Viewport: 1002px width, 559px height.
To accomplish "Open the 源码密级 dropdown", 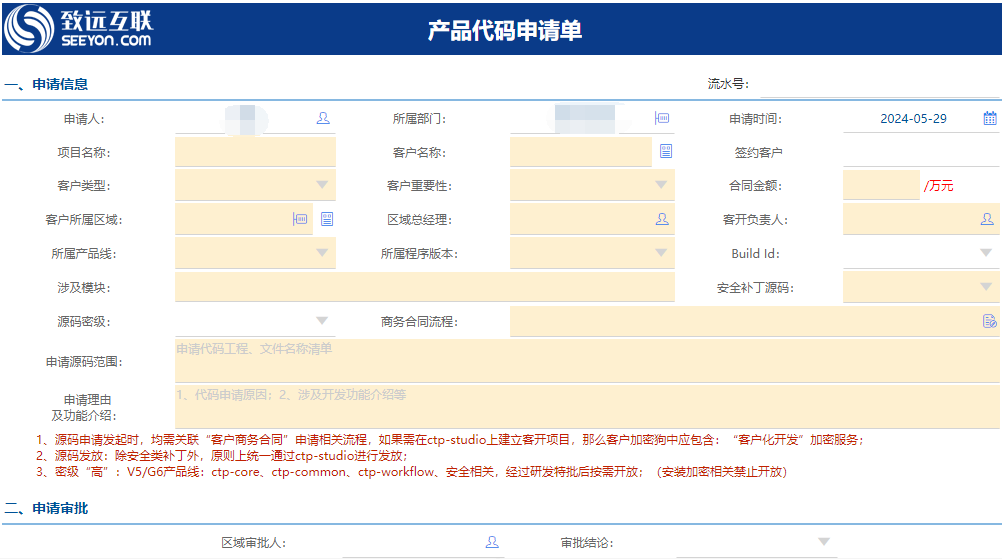I will [x=322, y=321].
